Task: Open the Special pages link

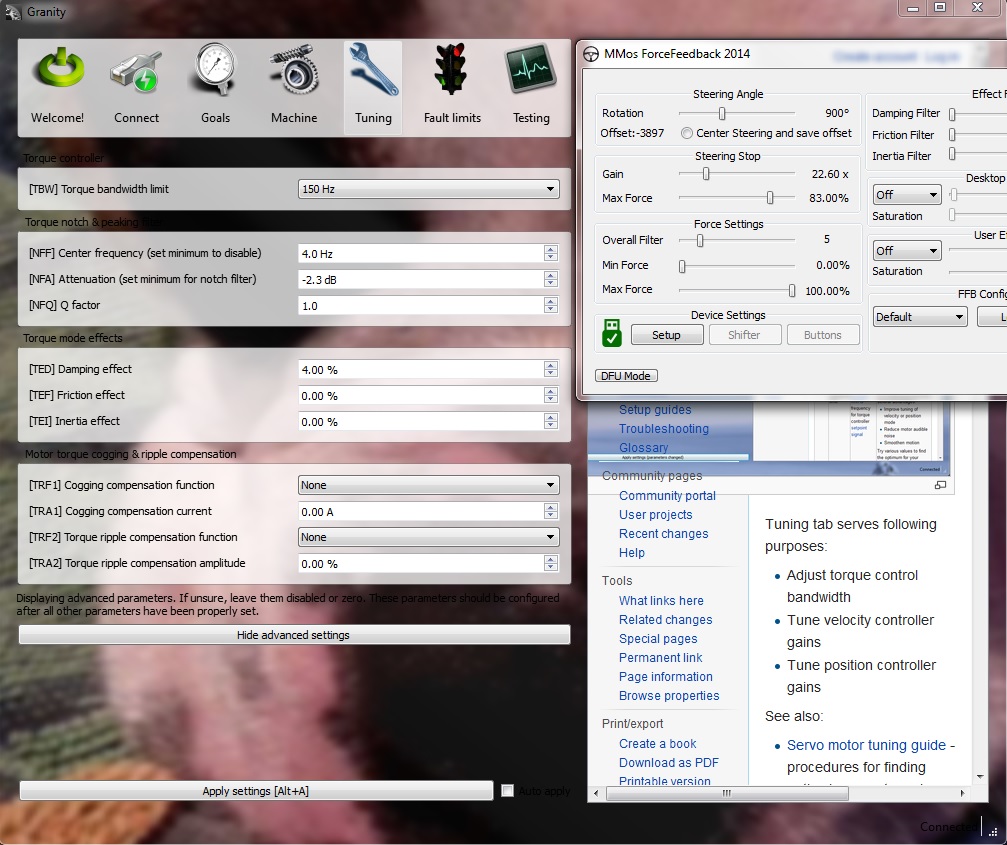Action: click(x=658, y=639)
